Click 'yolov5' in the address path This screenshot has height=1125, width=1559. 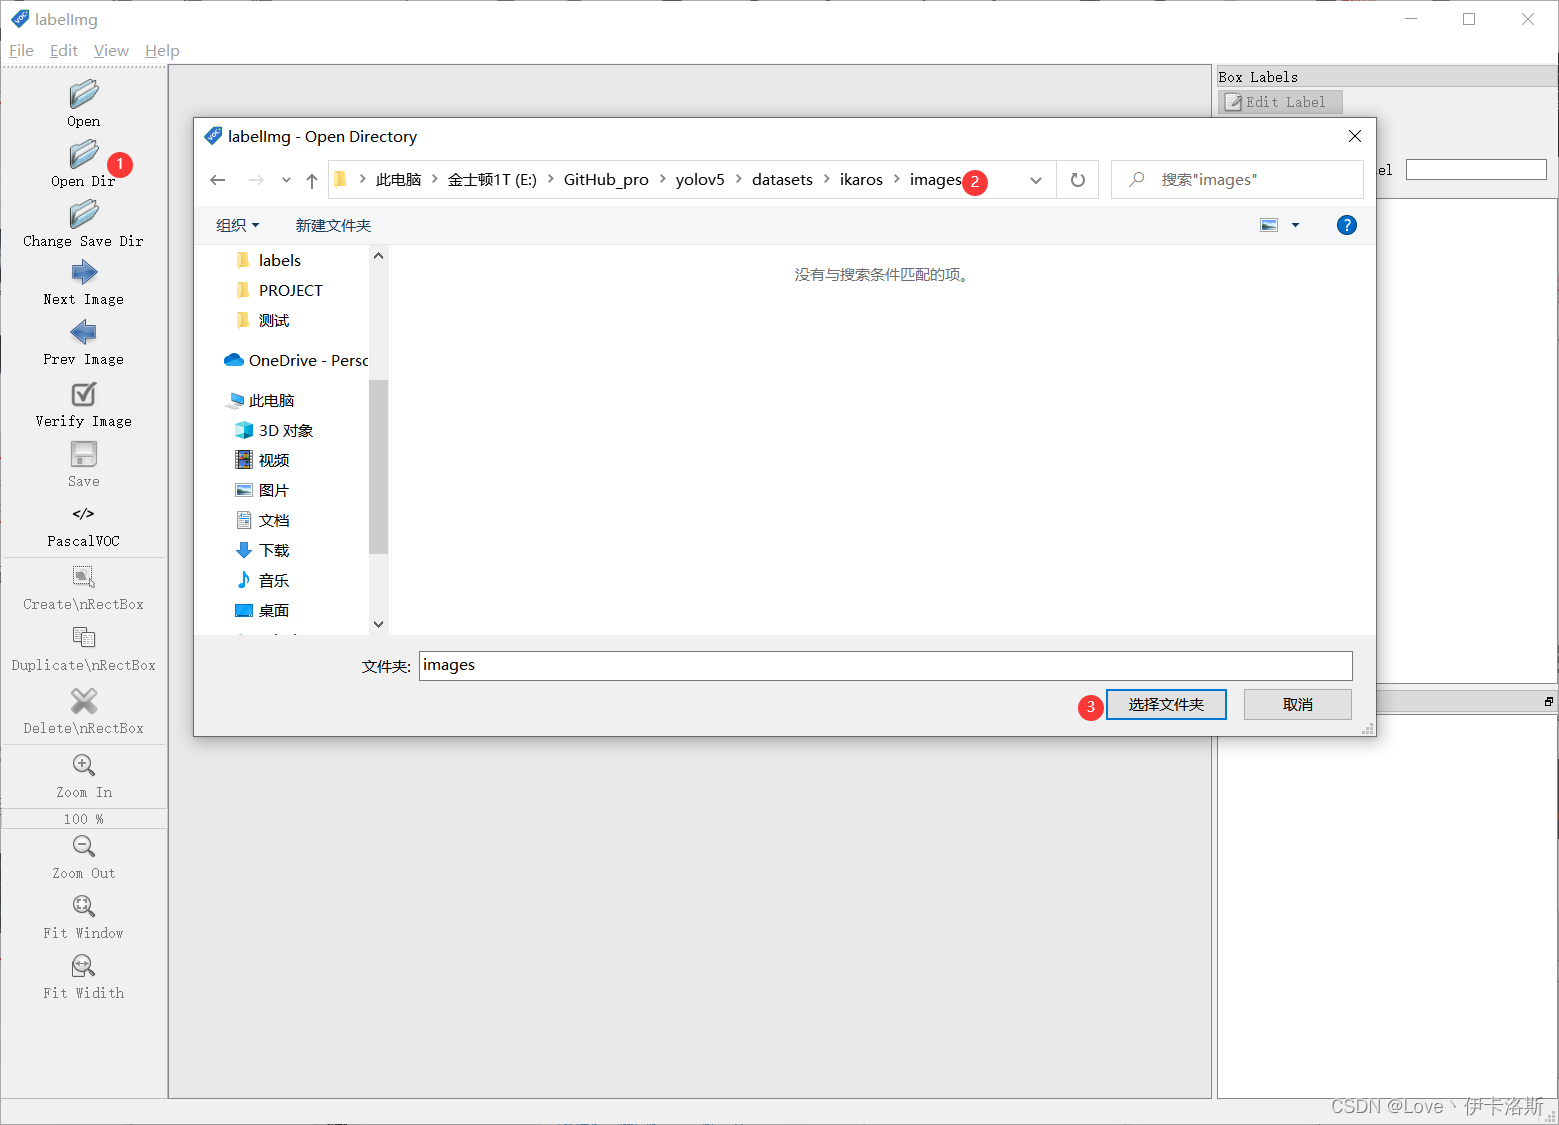[700, 180]
